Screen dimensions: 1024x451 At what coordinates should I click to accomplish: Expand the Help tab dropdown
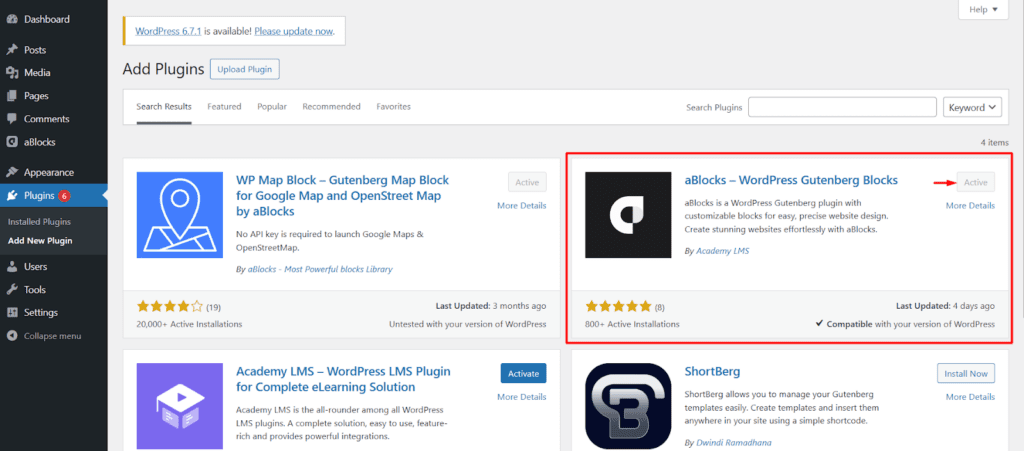pyautogui.click(x=984, y=9)
